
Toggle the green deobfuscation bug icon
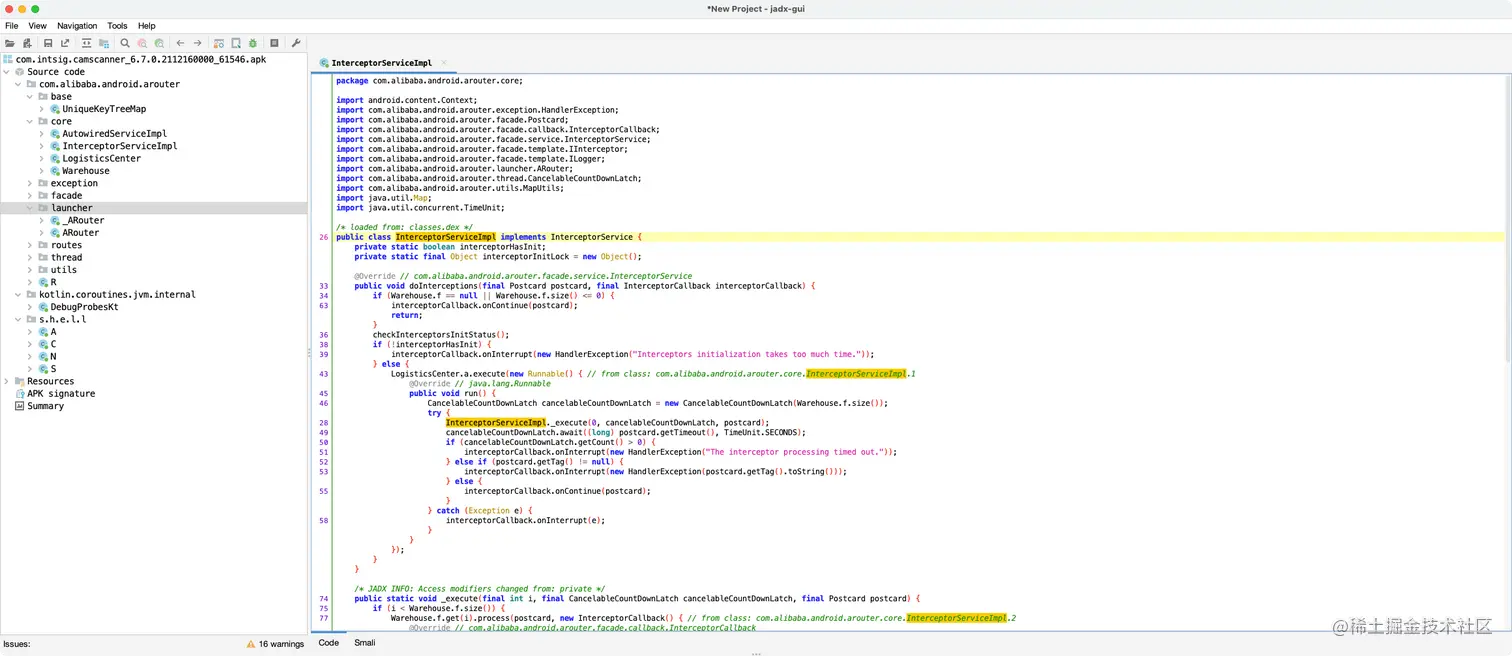click(x=253, y=43)
